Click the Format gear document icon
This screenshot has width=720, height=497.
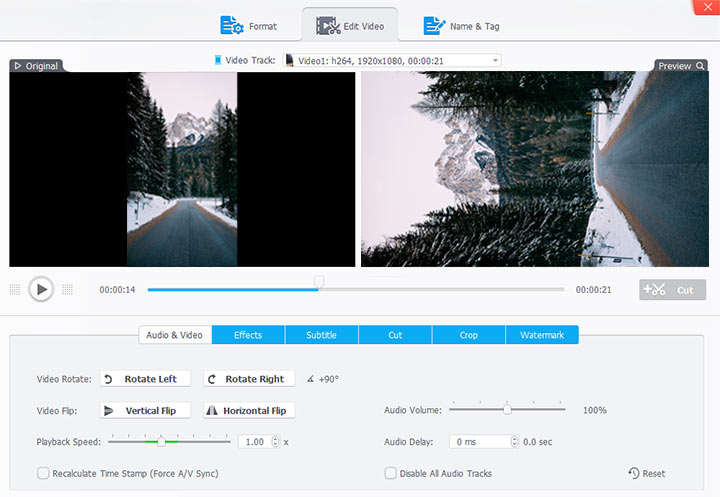coord(231,25)
